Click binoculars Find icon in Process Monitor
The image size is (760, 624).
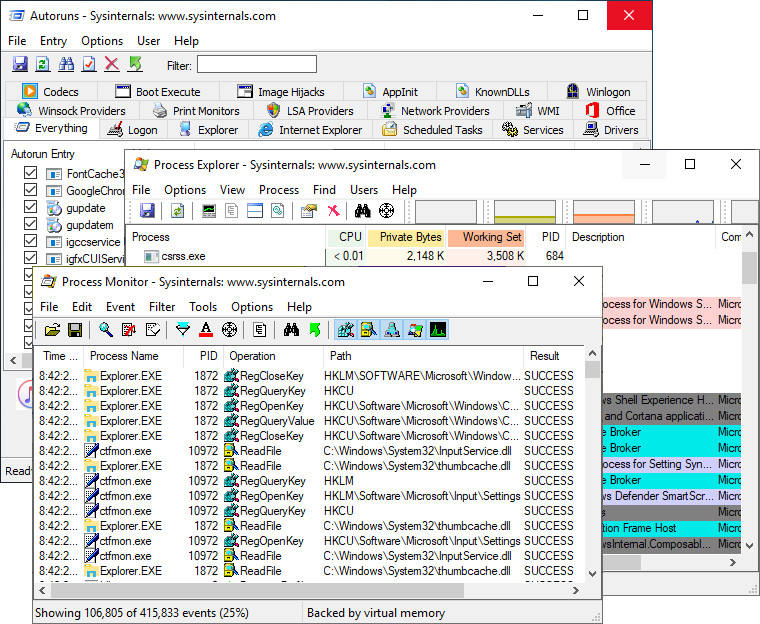tap(291, 330)
